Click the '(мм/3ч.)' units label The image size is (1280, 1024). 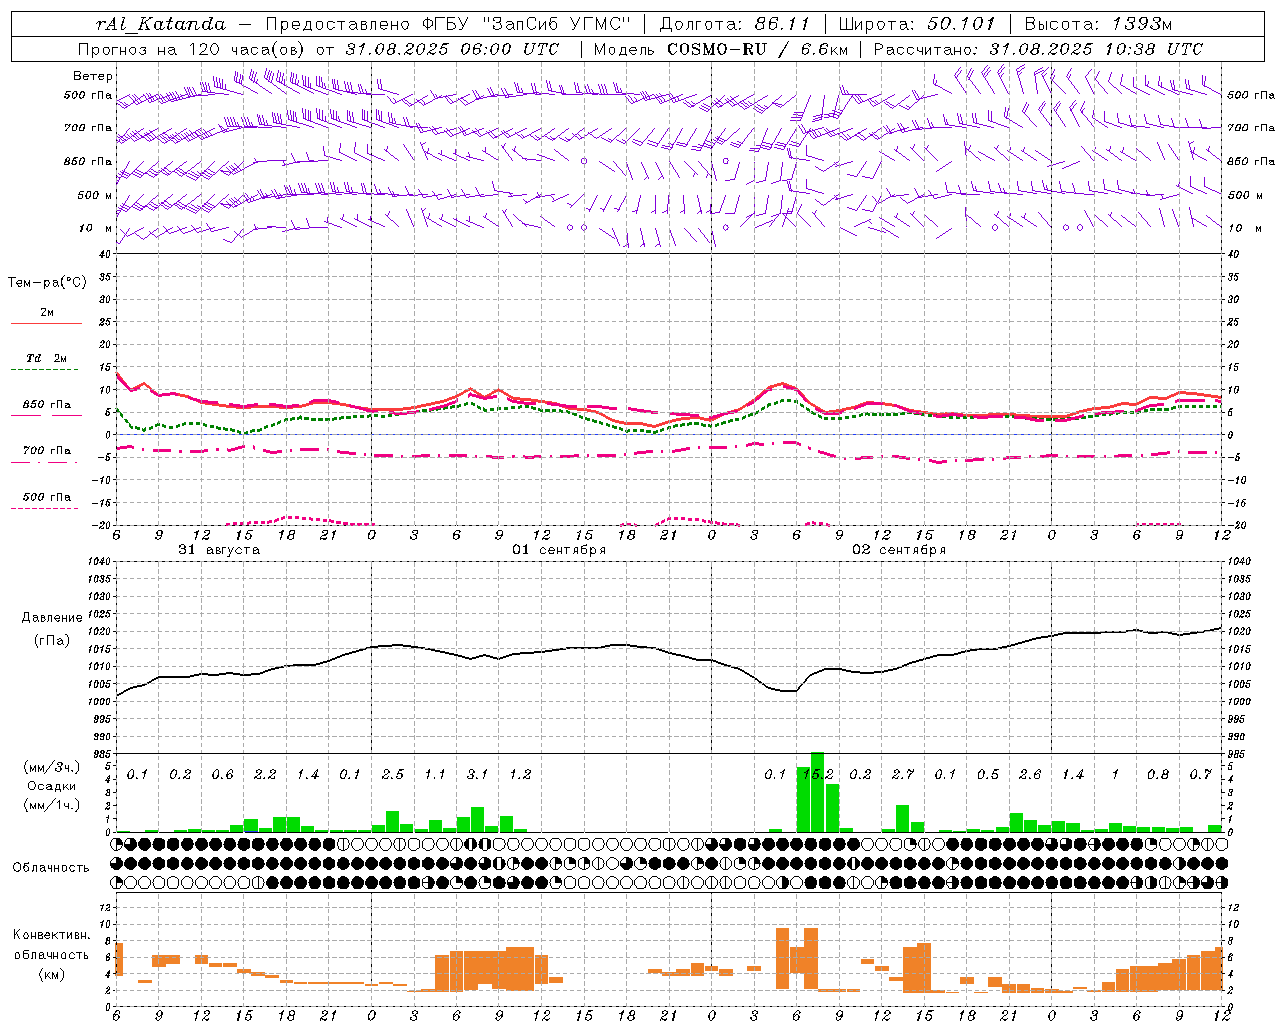point(51,767)
